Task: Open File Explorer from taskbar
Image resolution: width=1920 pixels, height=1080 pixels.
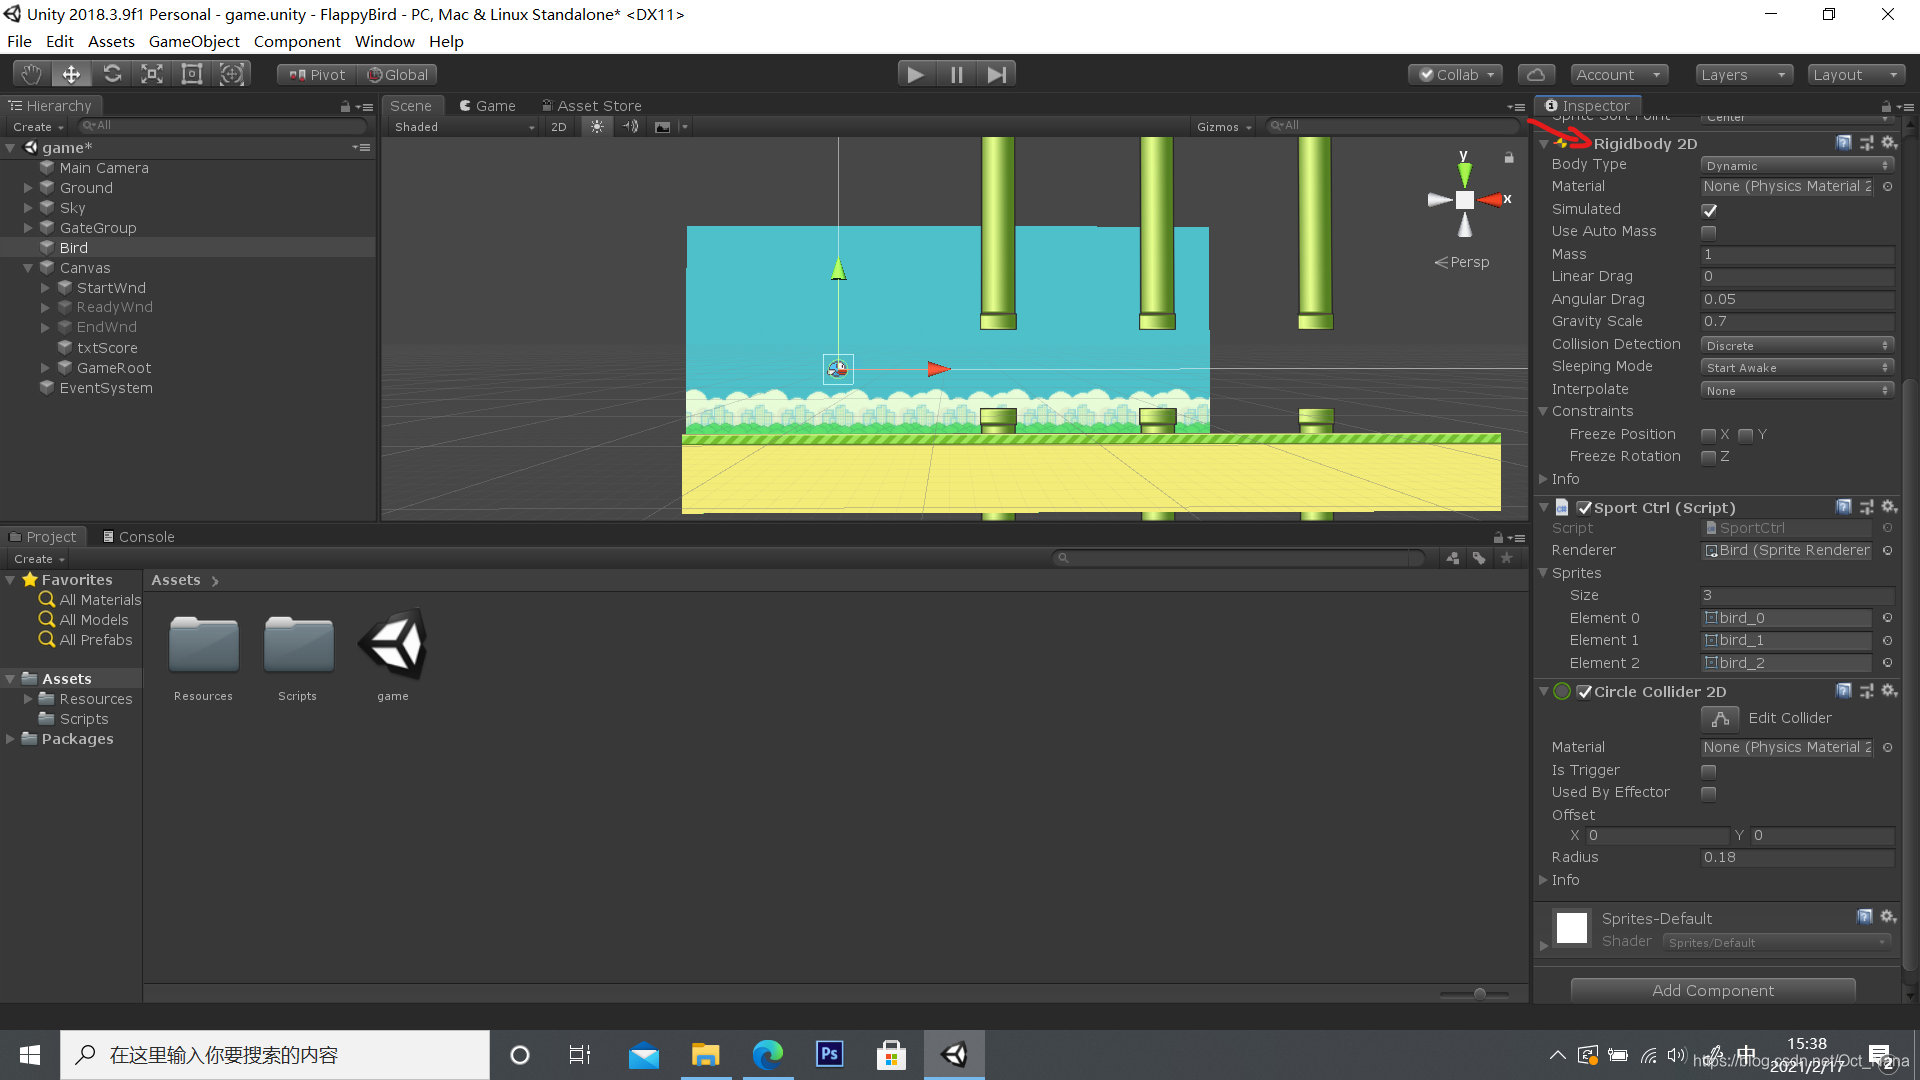Action: pyautogui.click(x=705, y=1054)
